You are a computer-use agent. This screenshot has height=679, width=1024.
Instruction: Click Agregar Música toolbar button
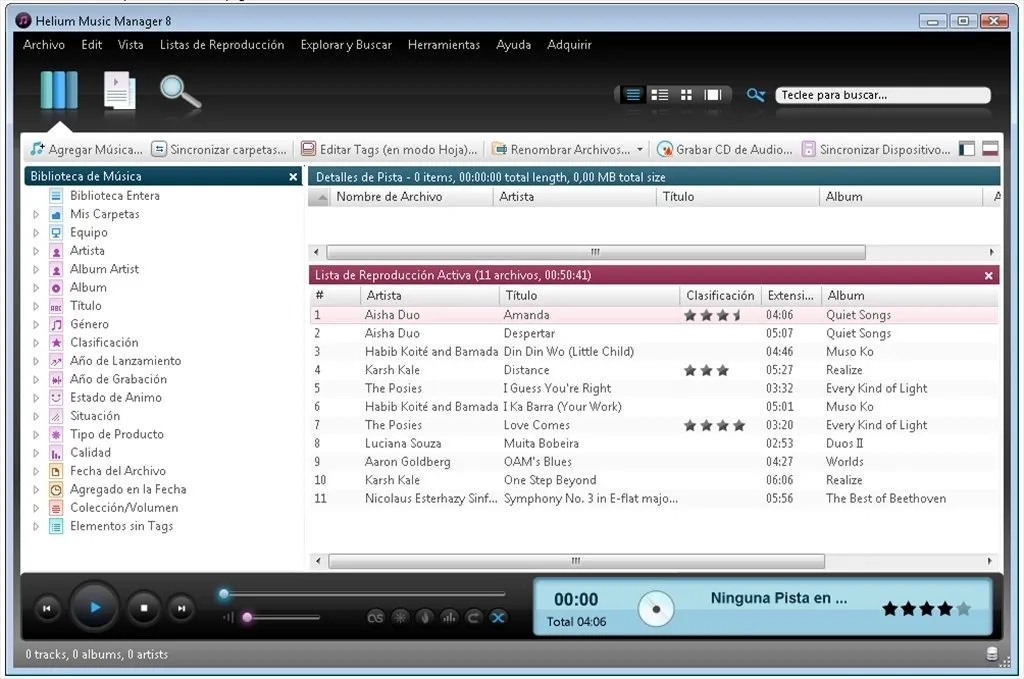pyautogui.click(x=86, y=150)
